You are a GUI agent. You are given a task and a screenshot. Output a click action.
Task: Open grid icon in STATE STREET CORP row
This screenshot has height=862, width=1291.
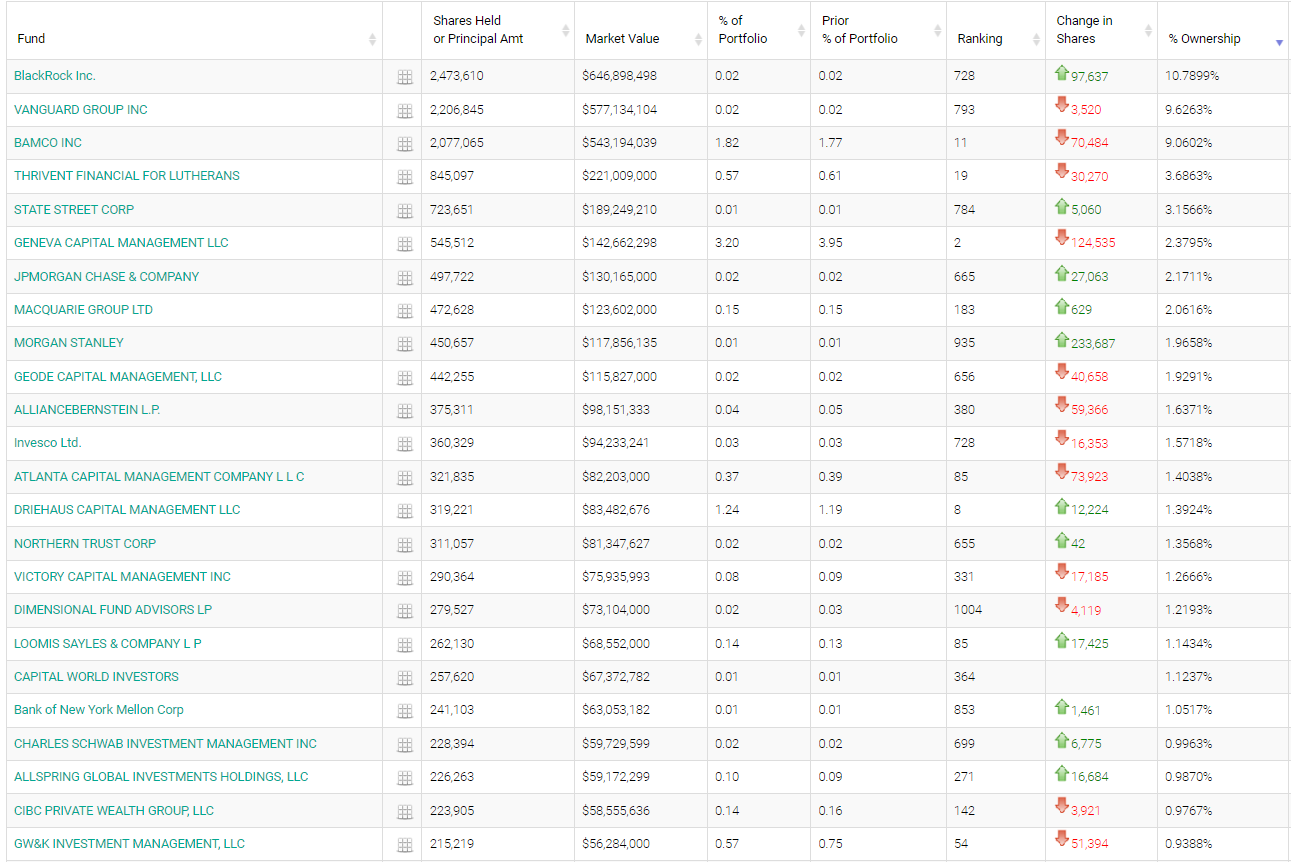click(405, 211)
